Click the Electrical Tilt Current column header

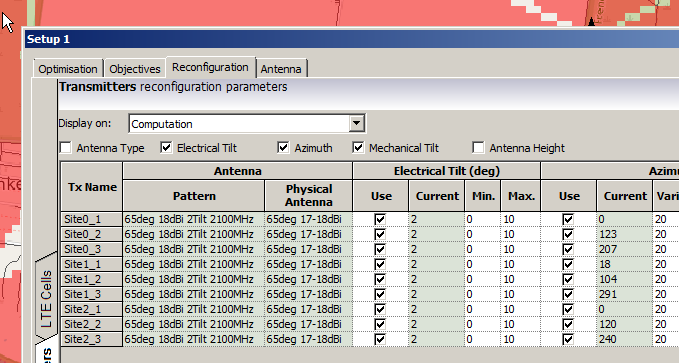click(x=436, y=196)
